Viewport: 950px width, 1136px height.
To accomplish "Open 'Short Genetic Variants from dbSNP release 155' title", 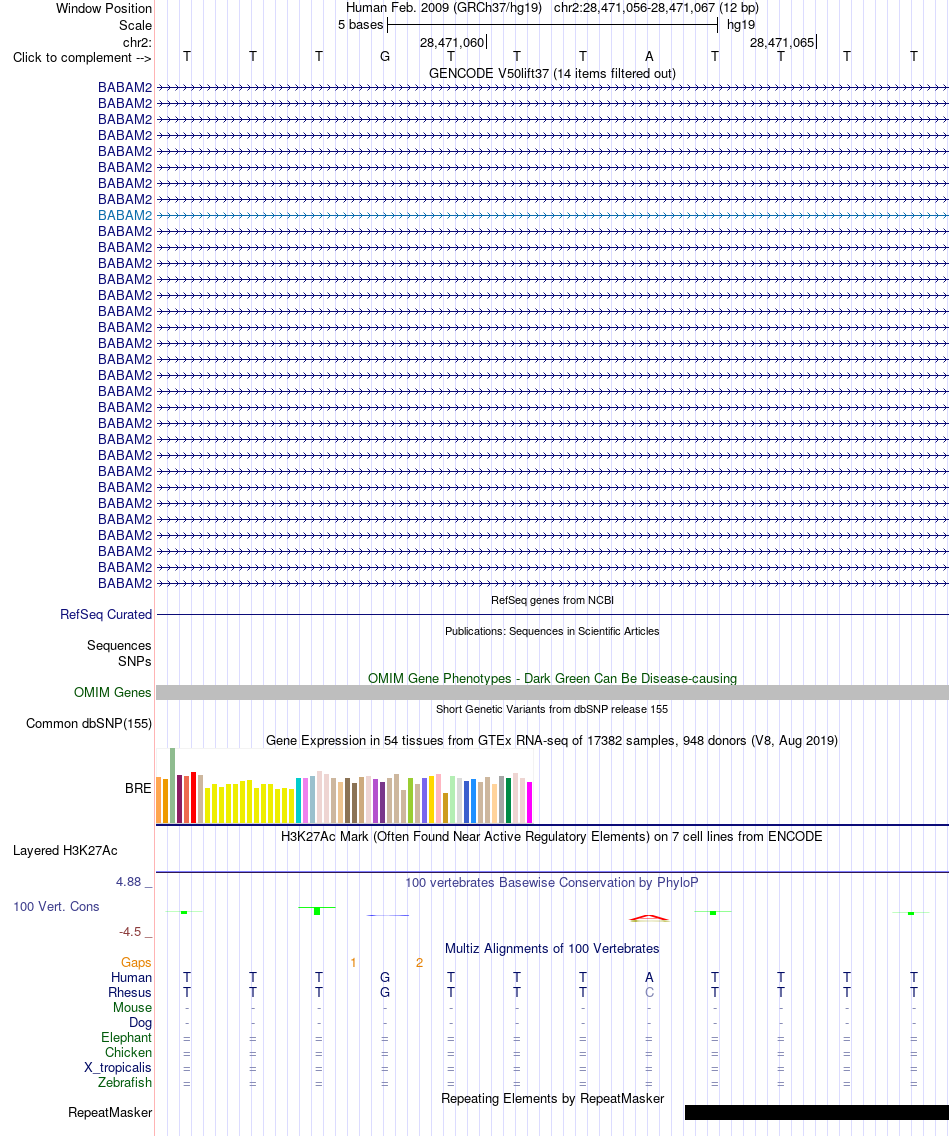I will [552, 709].
